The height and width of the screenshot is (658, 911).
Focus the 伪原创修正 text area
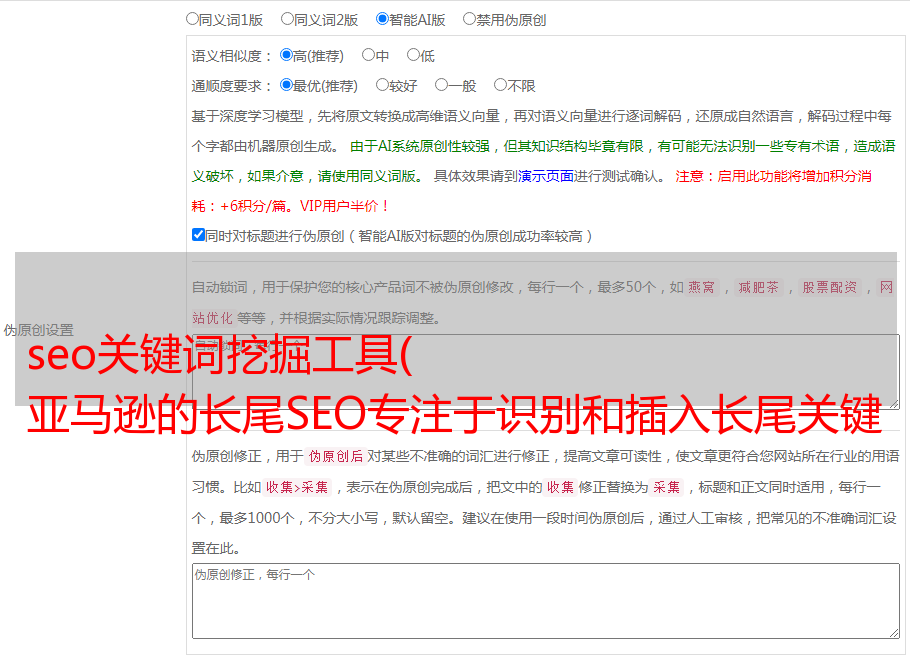pos(546,601)
